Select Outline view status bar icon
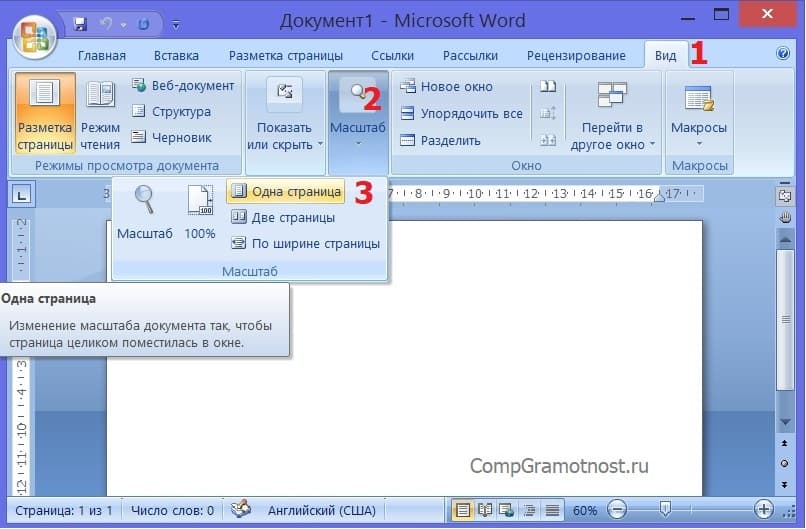 [x=529, y=510]
